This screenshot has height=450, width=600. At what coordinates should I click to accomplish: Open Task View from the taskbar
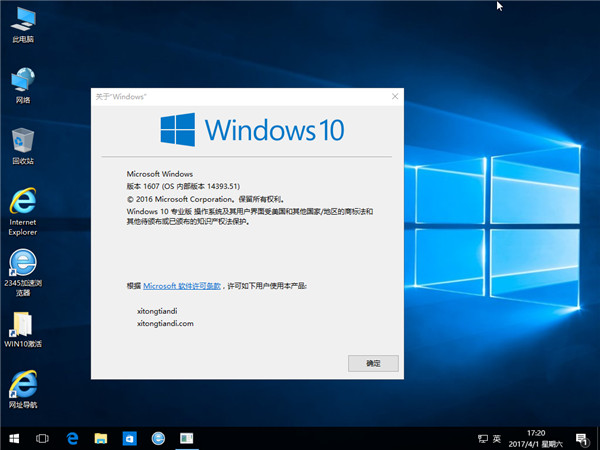(42, 439)
